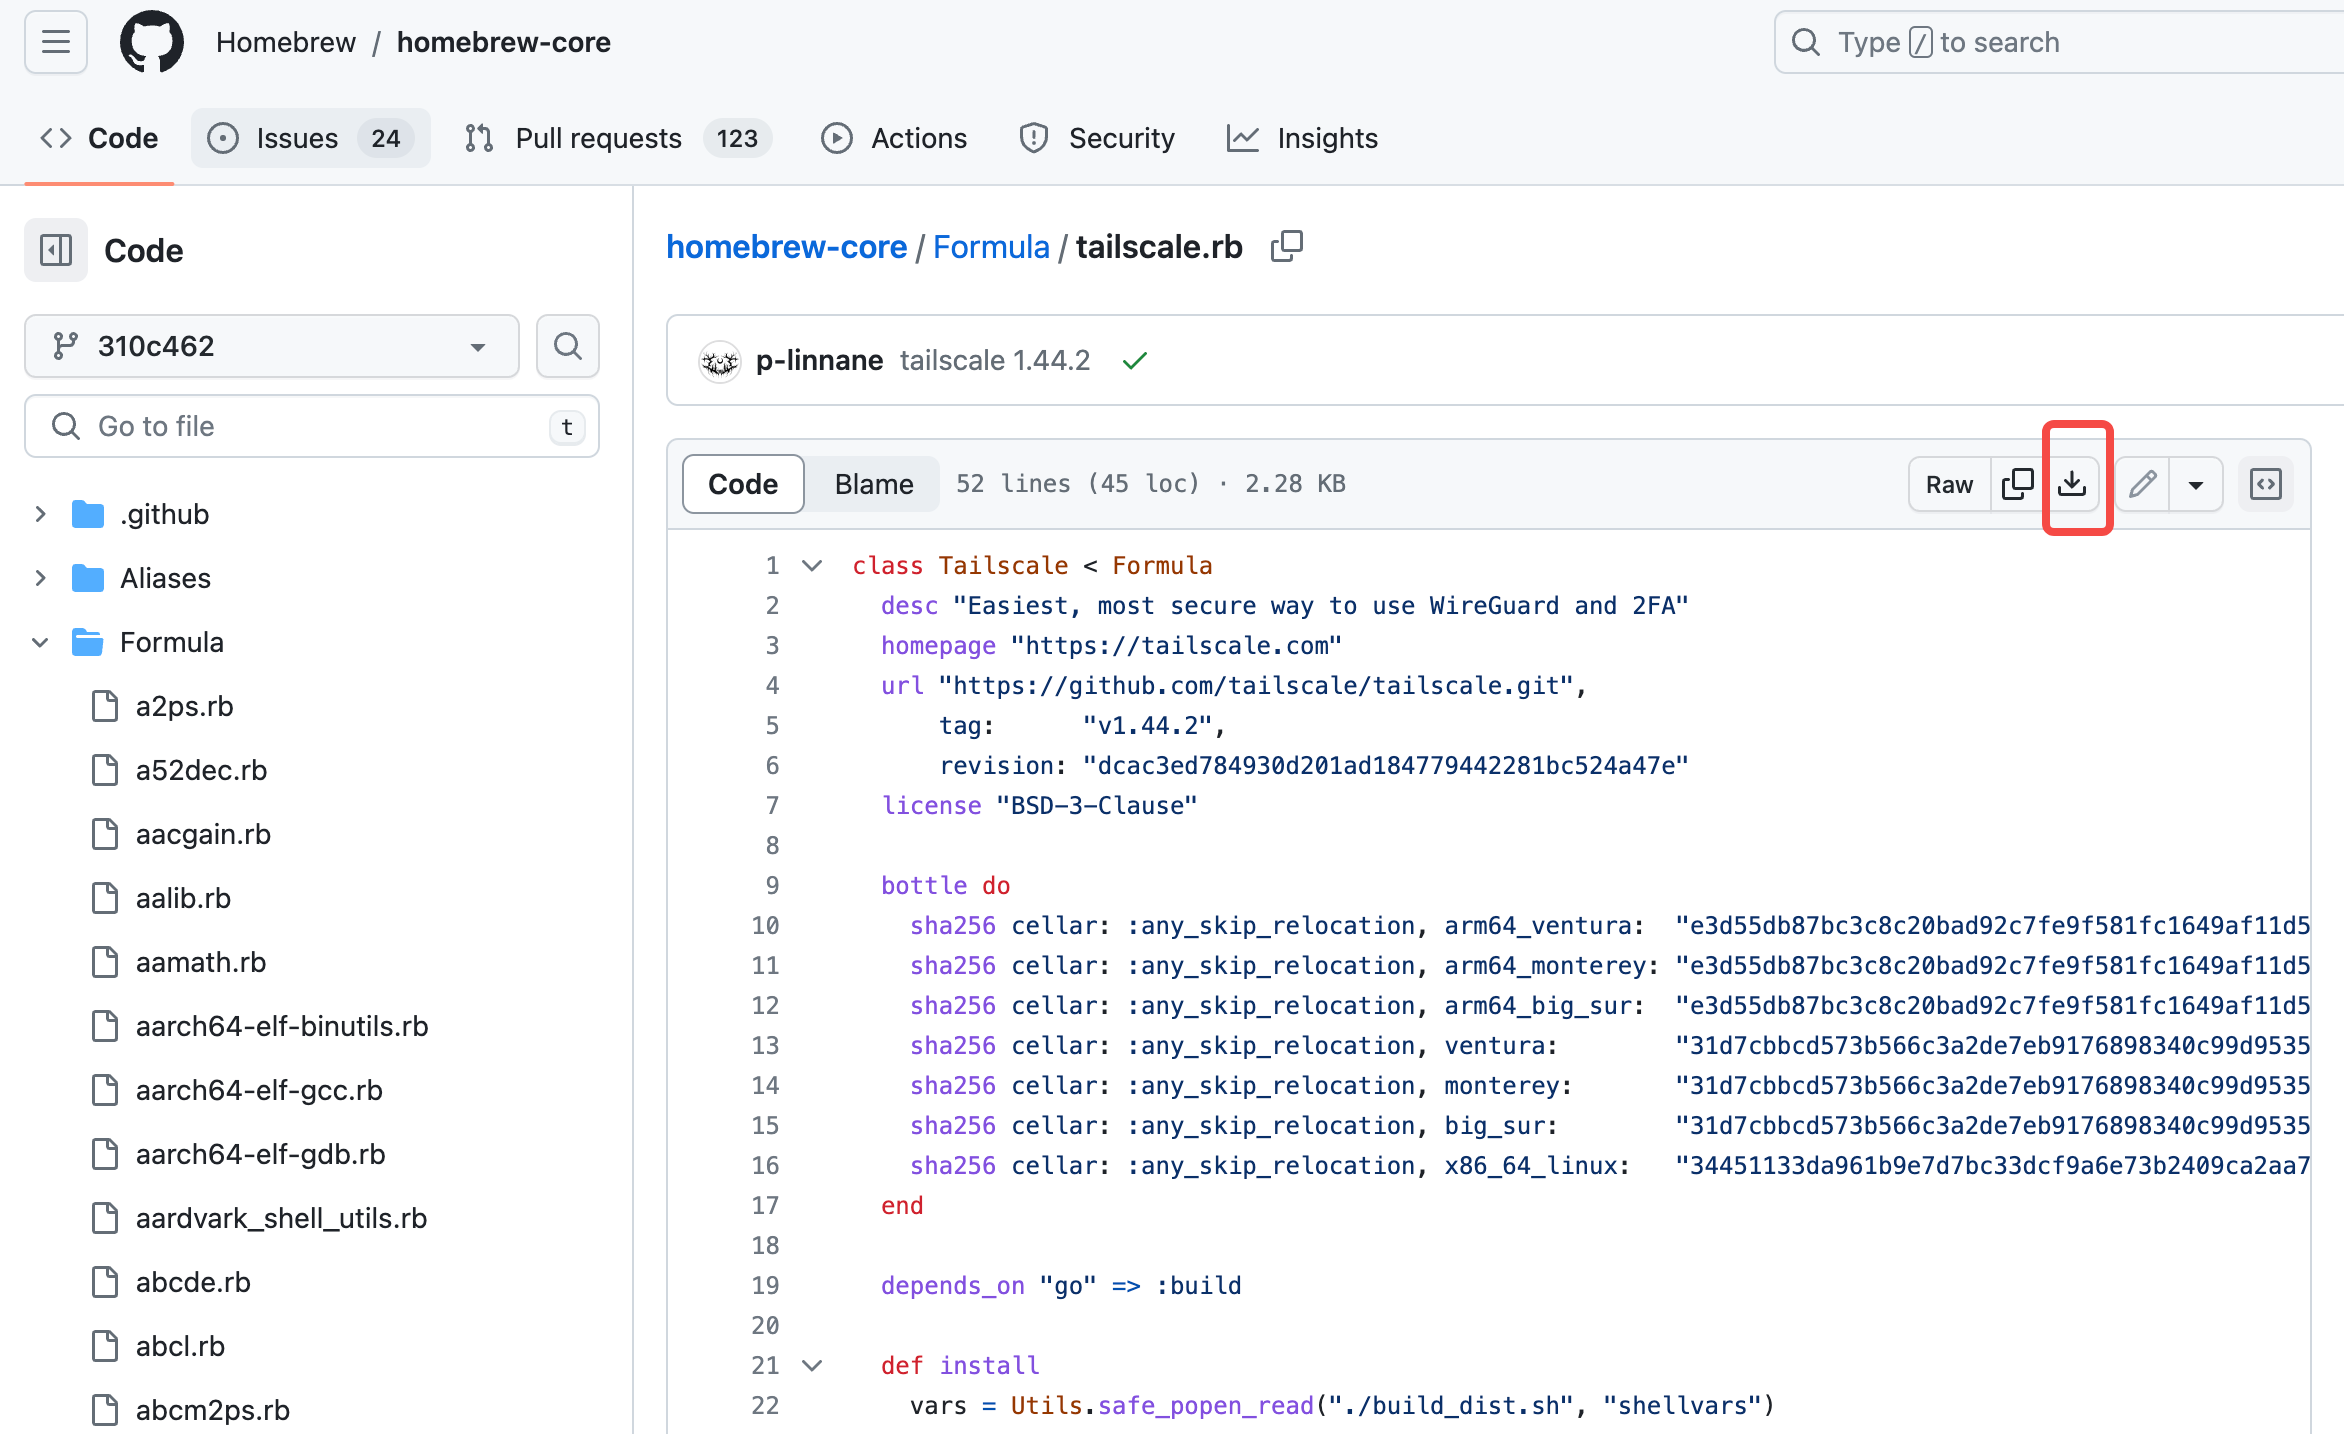This screenshot has height=1434, width=2344.
Task: Open aarch64-elf-gdb.rb file
Action: [260, 1154]
